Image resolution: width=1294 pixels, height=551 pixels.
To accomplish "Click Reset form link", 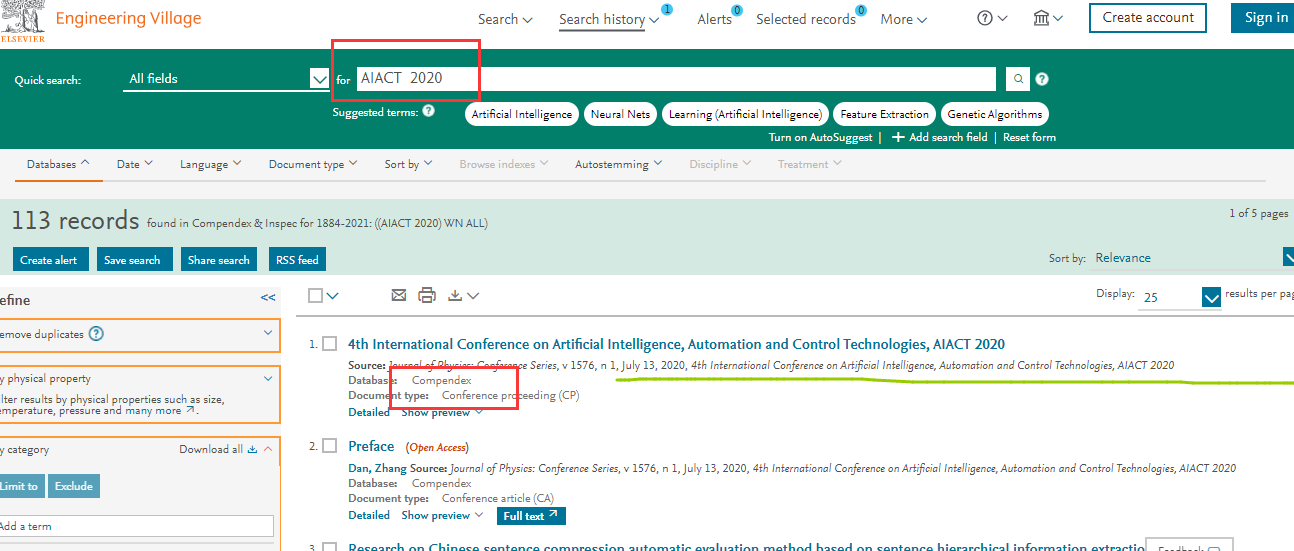I will pos(1029,137).
